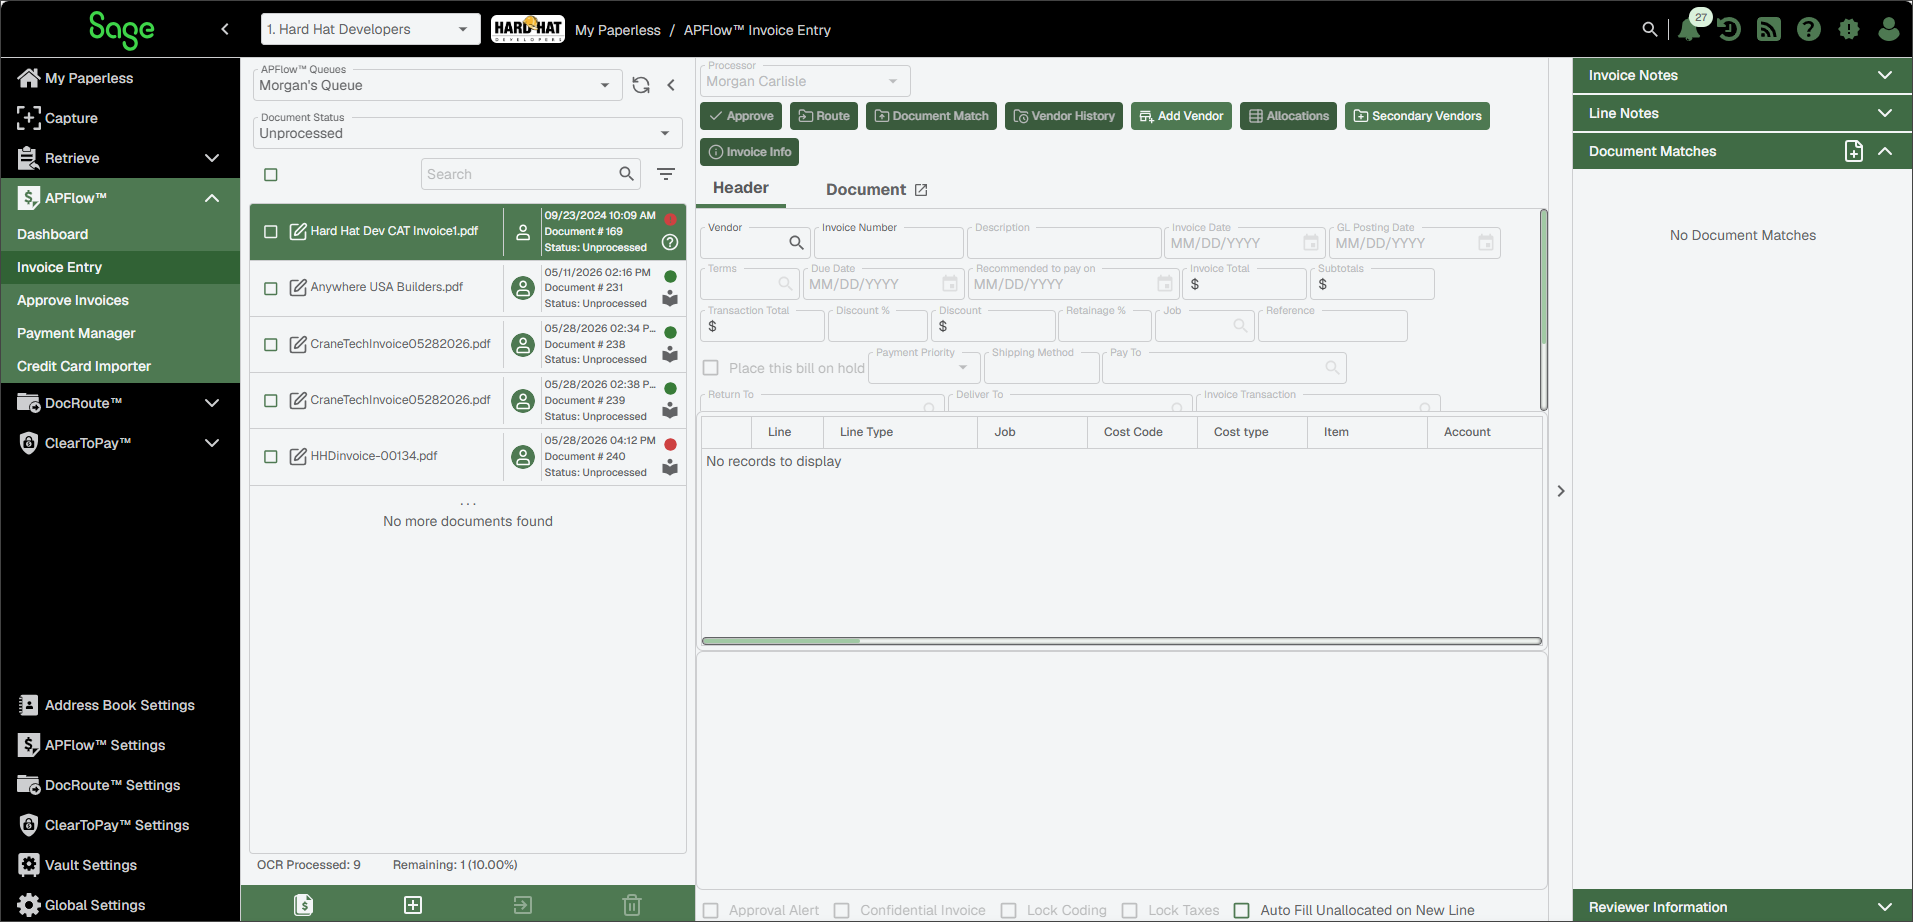Click the Document Match button
Viewport: 1913px width, 922px height.
931,116
